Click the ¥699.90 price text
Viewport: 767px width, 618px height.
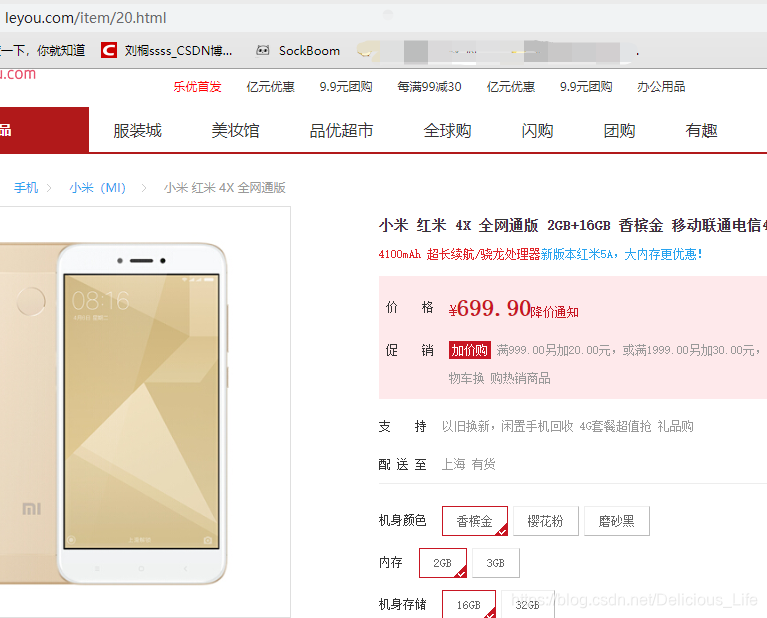point(490,308)
